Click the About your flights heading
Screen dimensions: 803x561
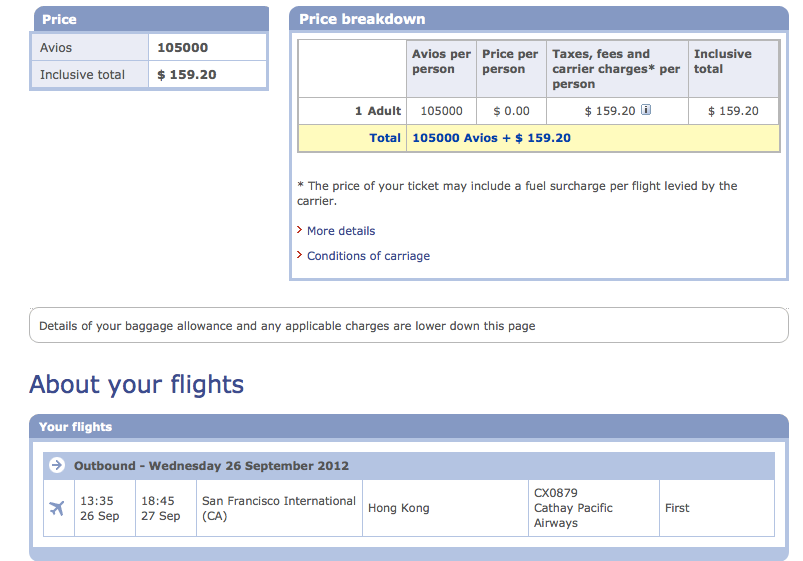[x=136, y=384]
